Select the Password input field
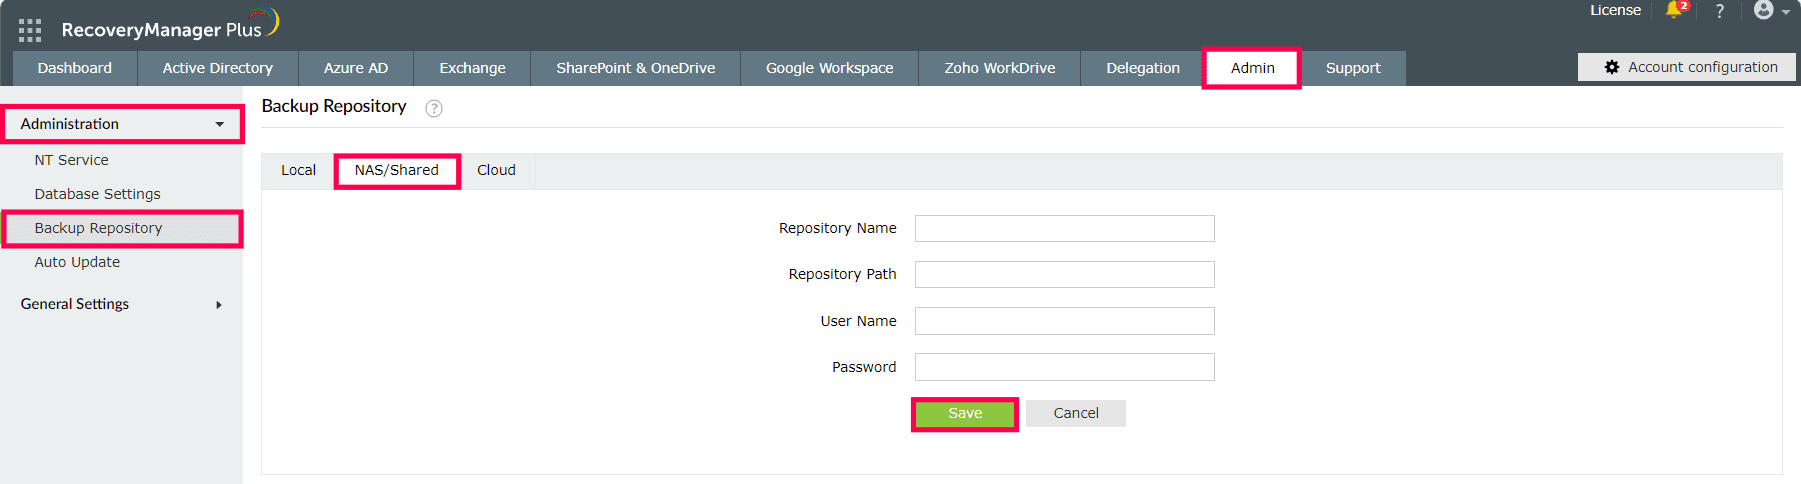This screenshot has width=1801, height=484. pos(1064,367)
